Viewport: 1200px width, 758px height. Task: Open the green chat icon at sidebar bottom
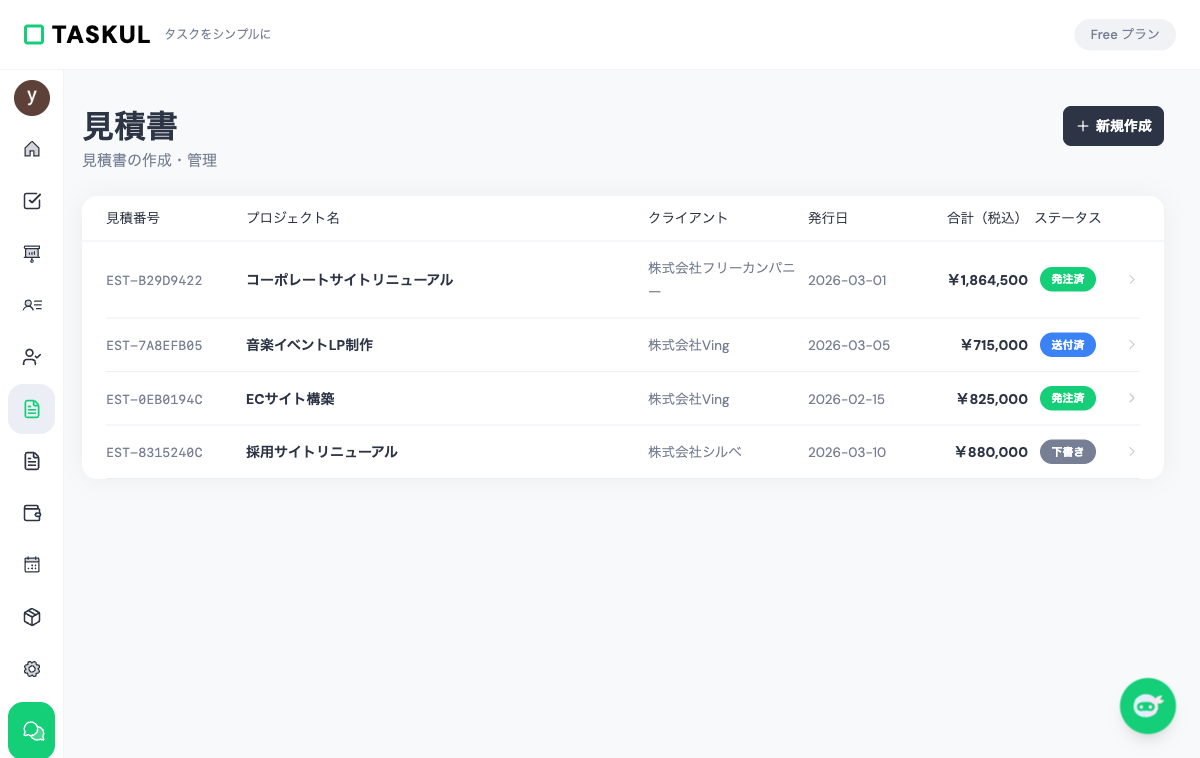[32, 730]
